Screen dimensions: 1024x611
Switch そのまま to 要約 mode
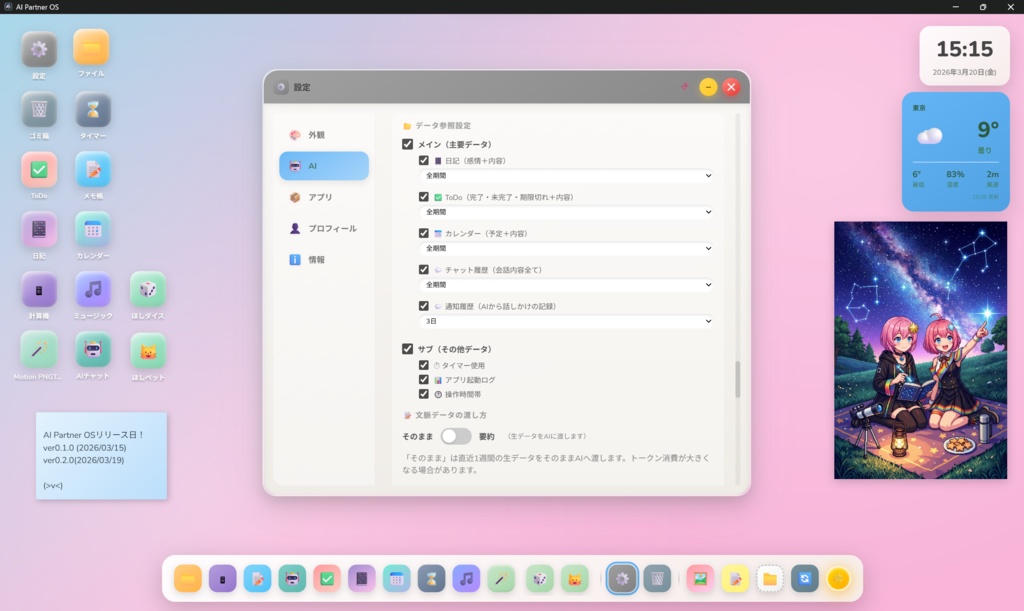pyautogui.click(x=459, y=436)
